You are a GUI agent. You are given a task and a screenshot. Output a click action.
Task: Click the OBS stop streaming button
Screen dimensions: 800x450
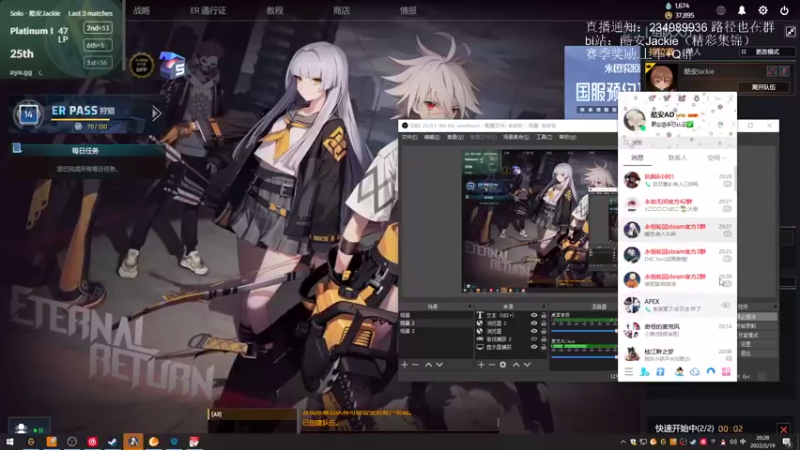click(757, 317)
